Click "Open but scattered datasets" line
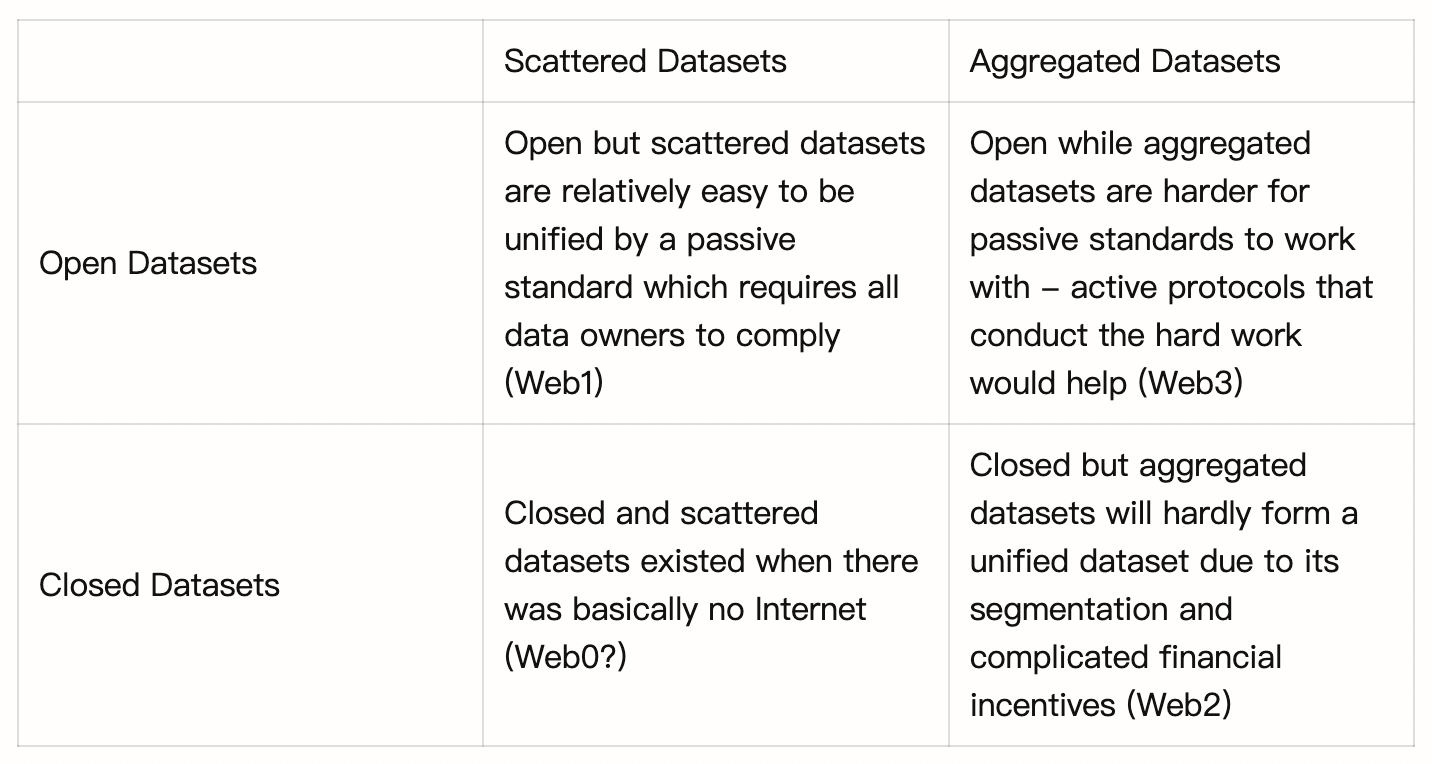 [714, 143]
